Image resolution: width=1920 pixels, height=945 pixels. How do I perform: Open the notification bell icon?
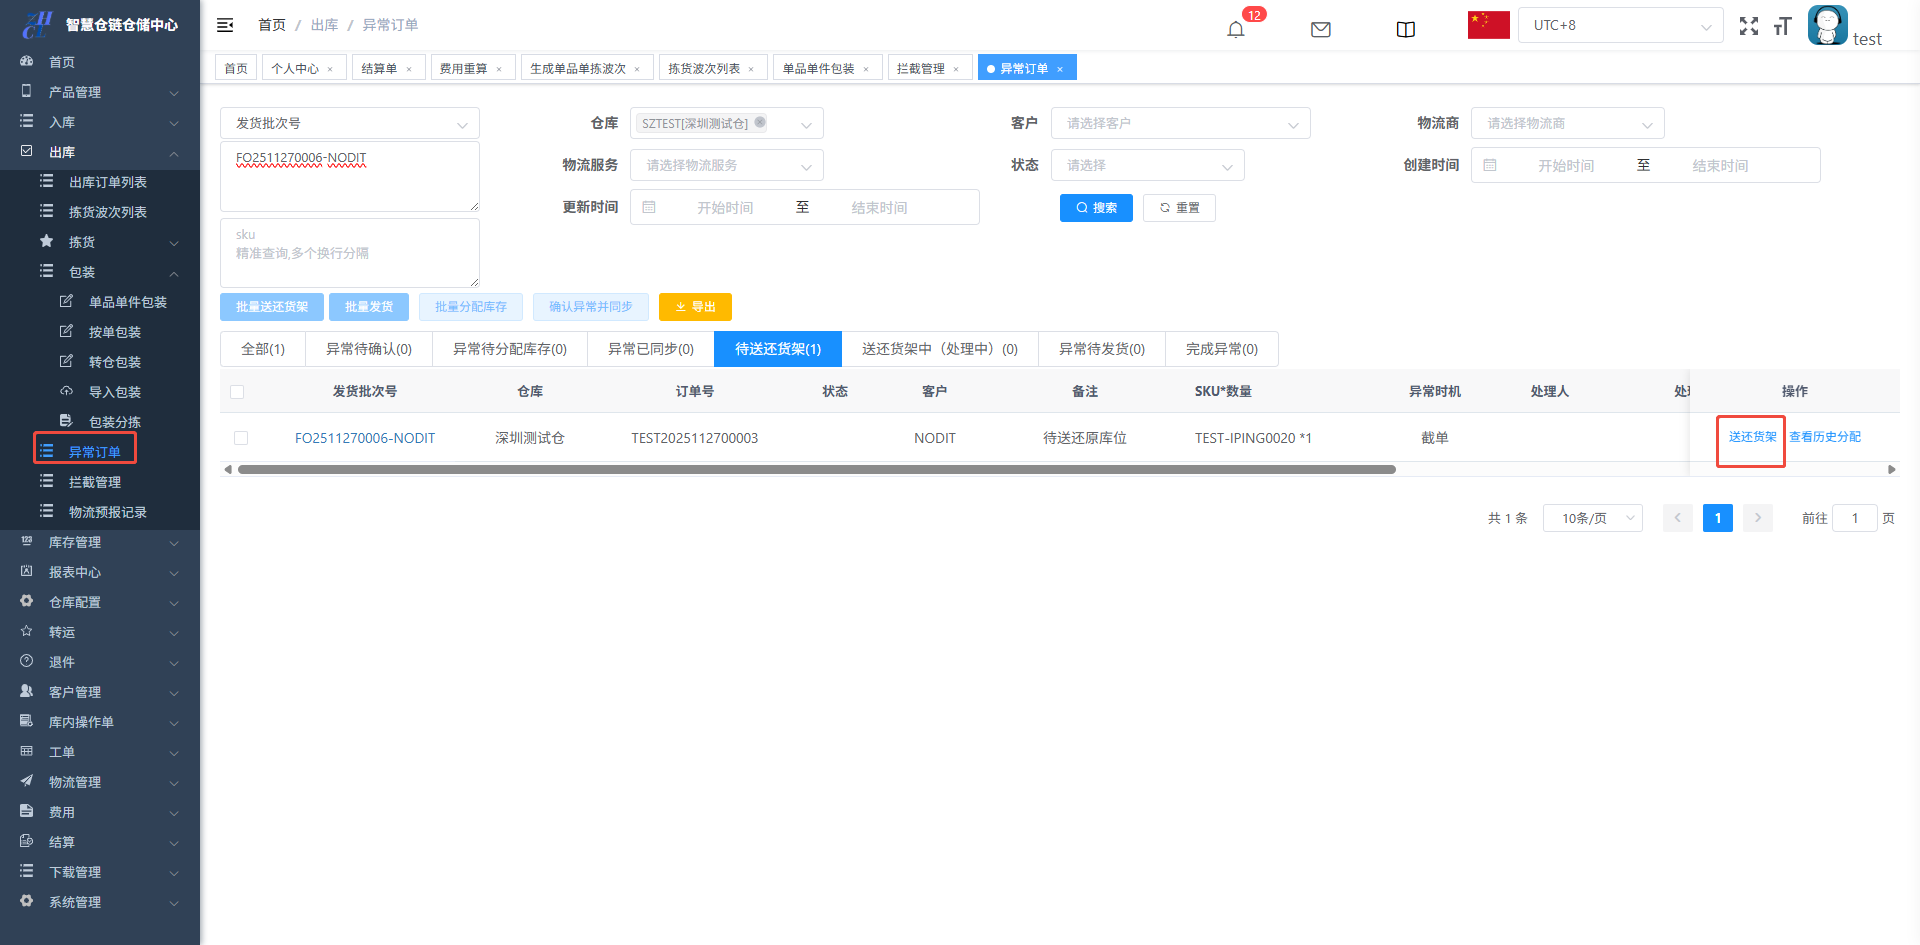(1236, 29)
